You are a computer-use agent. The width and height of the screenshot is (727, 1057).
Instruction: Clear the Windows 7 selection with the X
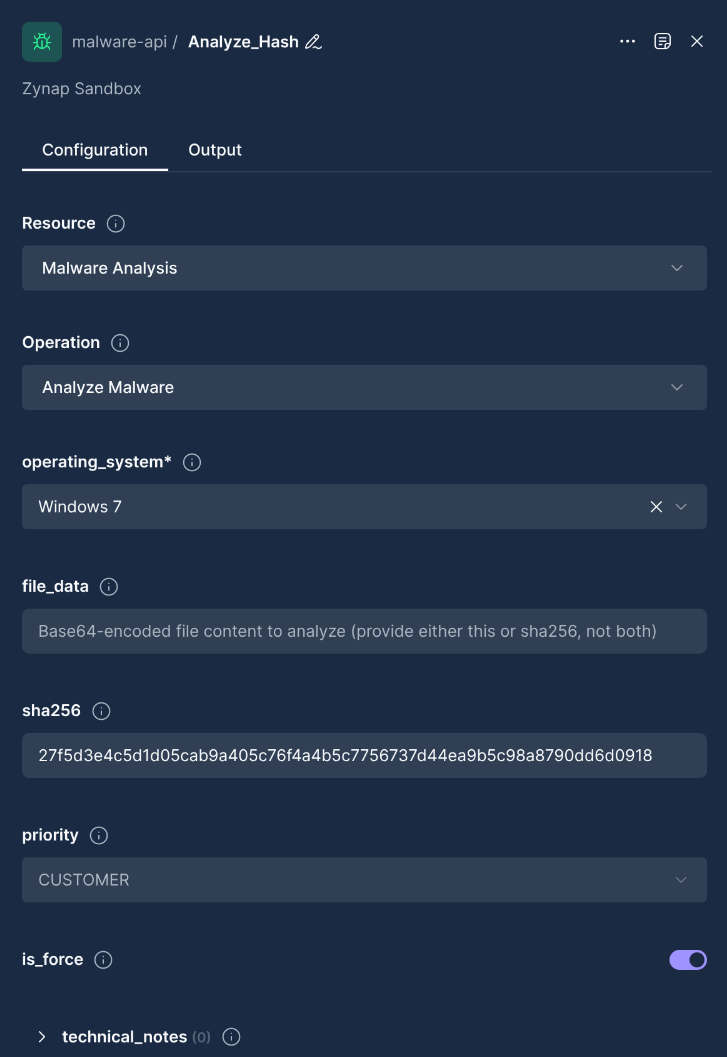[x=656, y=507]
